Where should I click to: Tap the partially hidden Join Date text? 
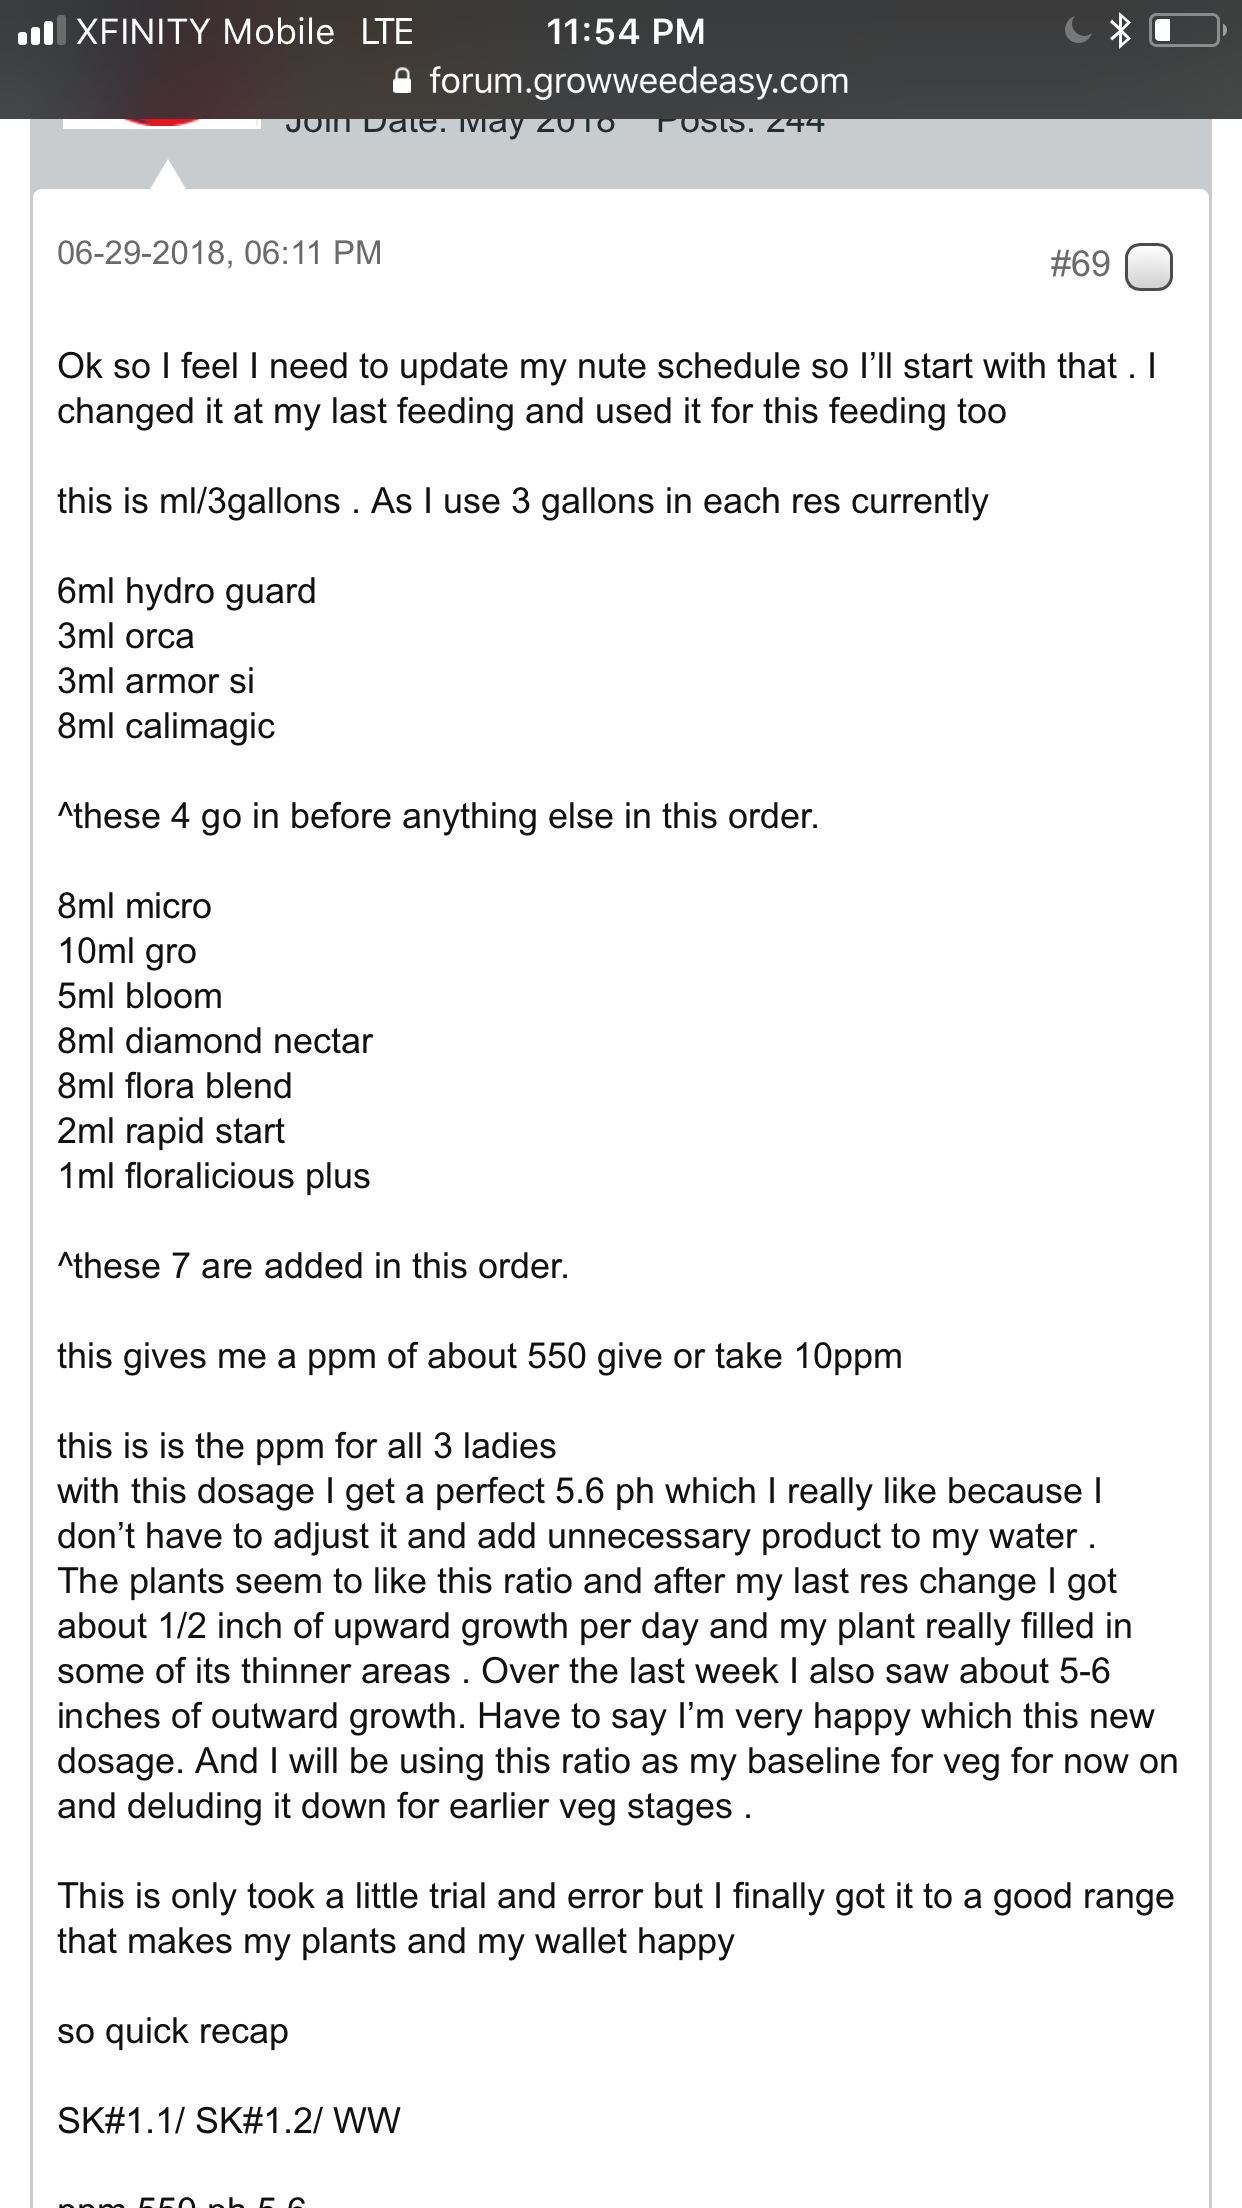click(450, 125)
